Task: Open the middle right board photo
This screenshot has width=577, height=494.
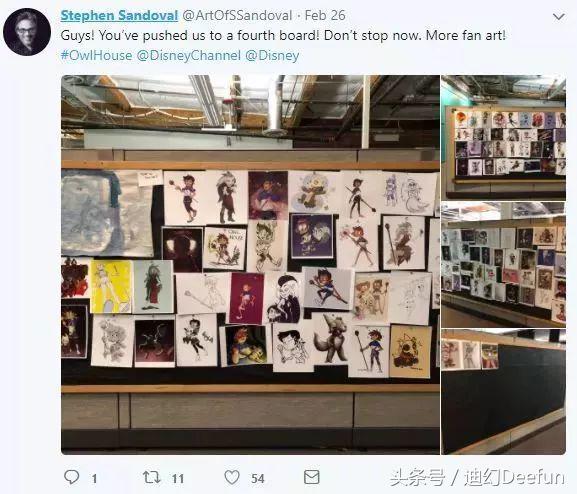Action: click(x=503, y=264)
